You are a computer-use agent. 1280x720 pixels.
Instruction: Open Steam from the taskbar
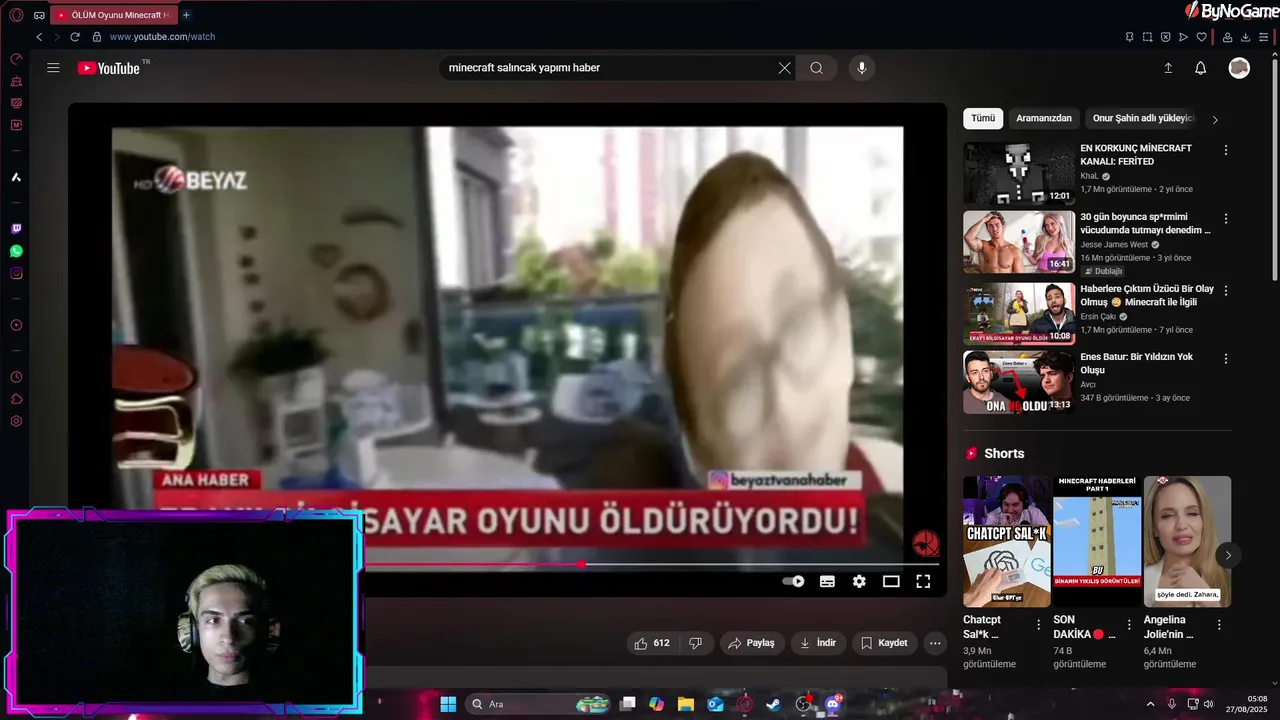(773, 704)
